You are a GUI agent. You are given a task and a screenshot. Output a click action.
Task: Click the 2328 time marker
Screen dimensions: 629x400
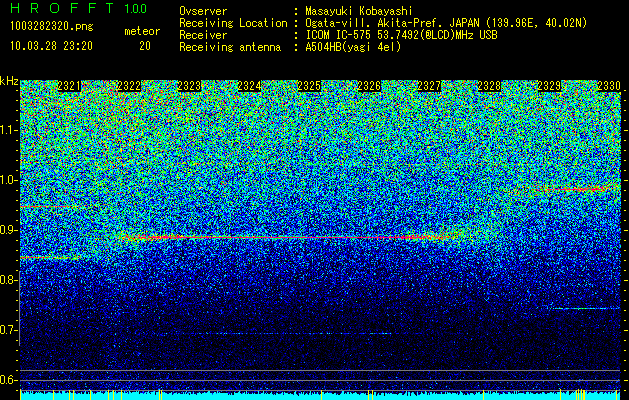489,86
